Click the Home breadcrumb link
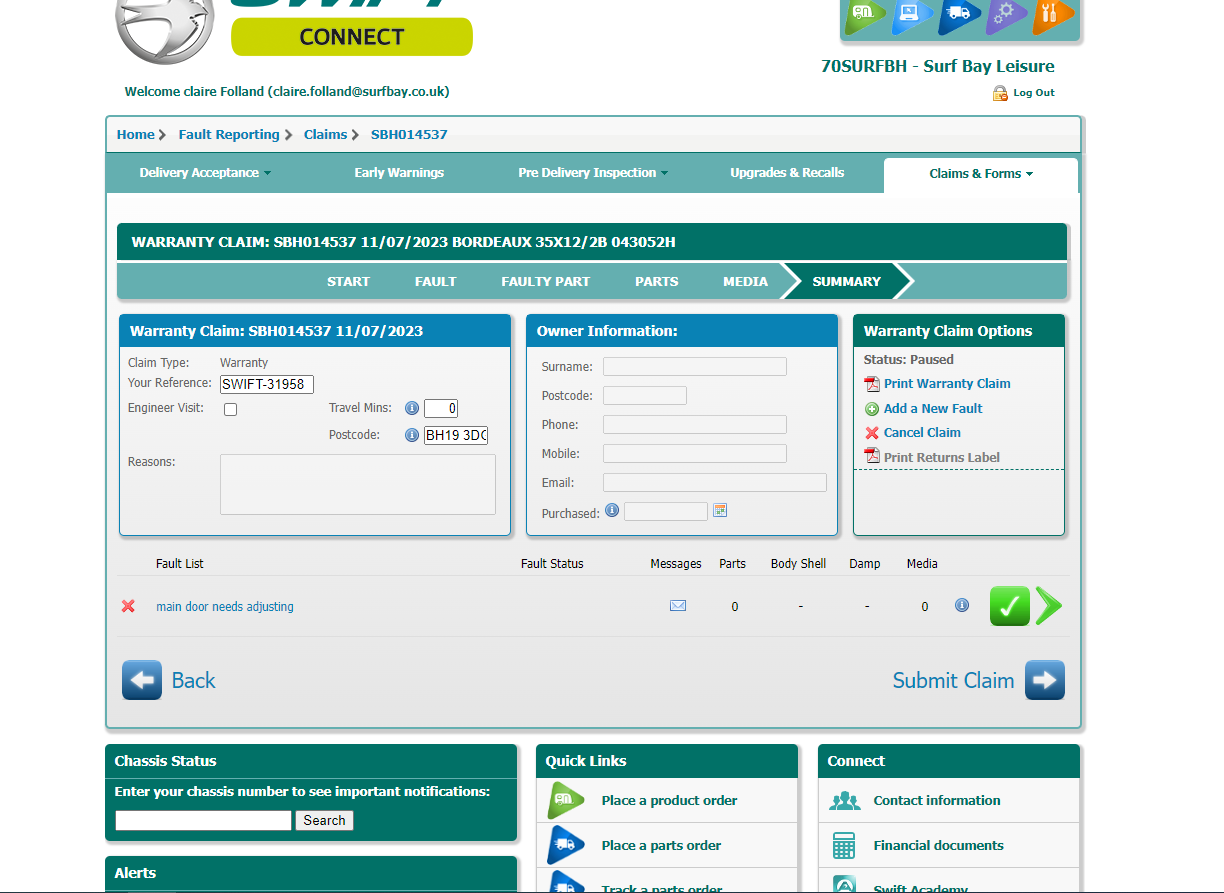The height and width of the screenshot is (893, 1224). [136, 134]
